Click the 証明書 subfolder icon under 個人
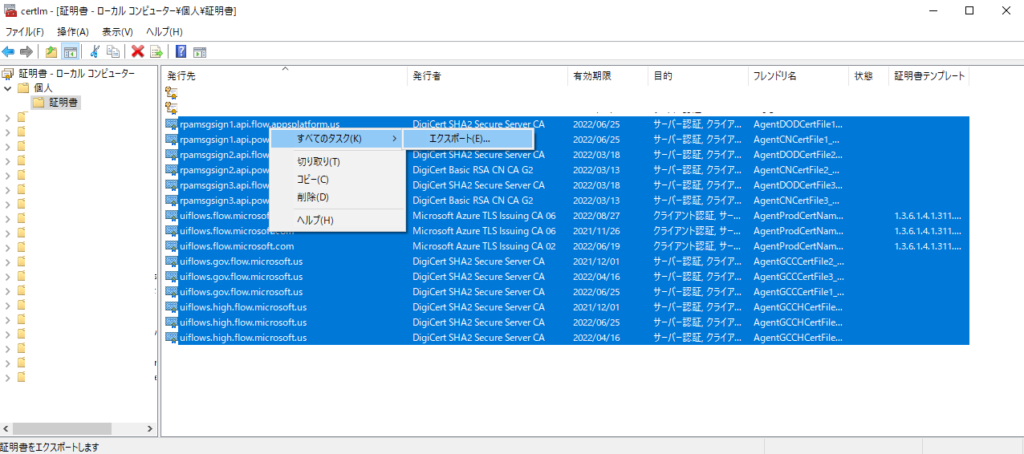 [39, 102]
